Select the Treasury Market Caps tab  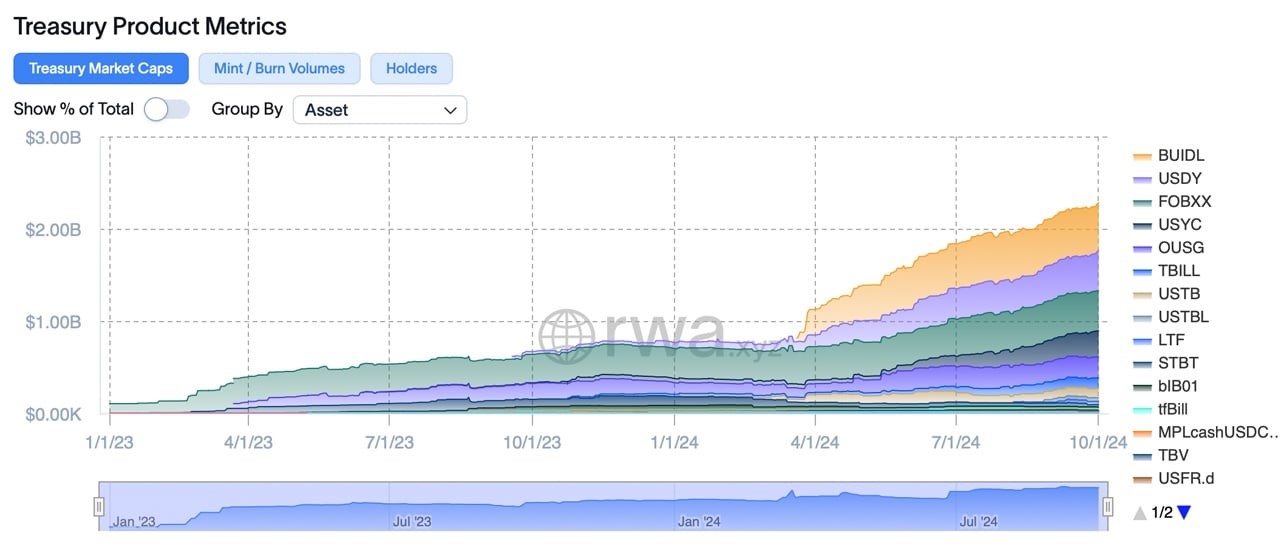coord(101,69)
